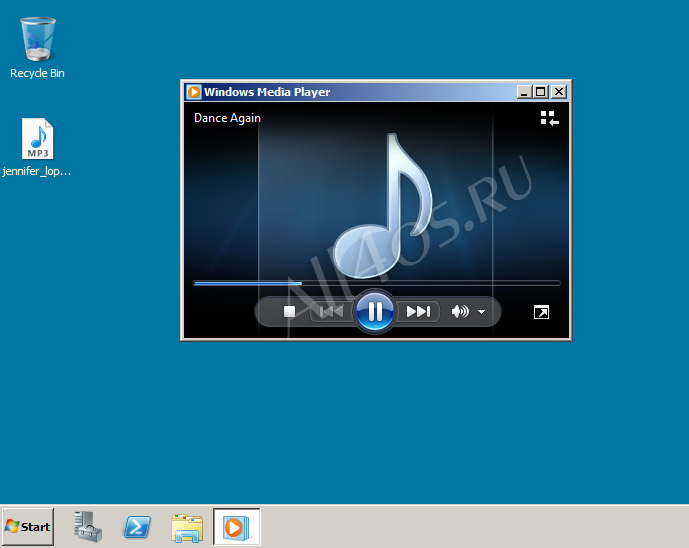Close the Windows Media Player window

pyautogui.click(x=558, y=92)
